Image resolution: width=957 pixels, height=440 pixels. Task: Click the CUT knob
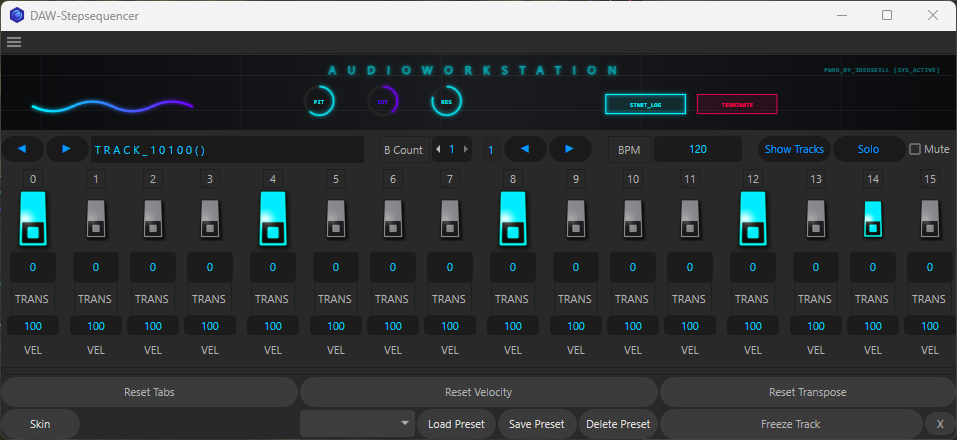(383, 102)
